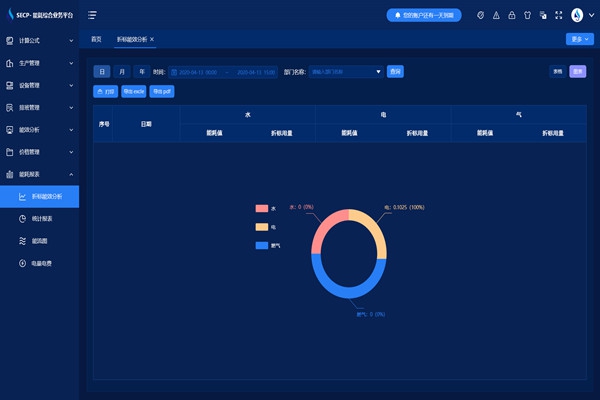Click the user avatar in header

coord(577,15)
